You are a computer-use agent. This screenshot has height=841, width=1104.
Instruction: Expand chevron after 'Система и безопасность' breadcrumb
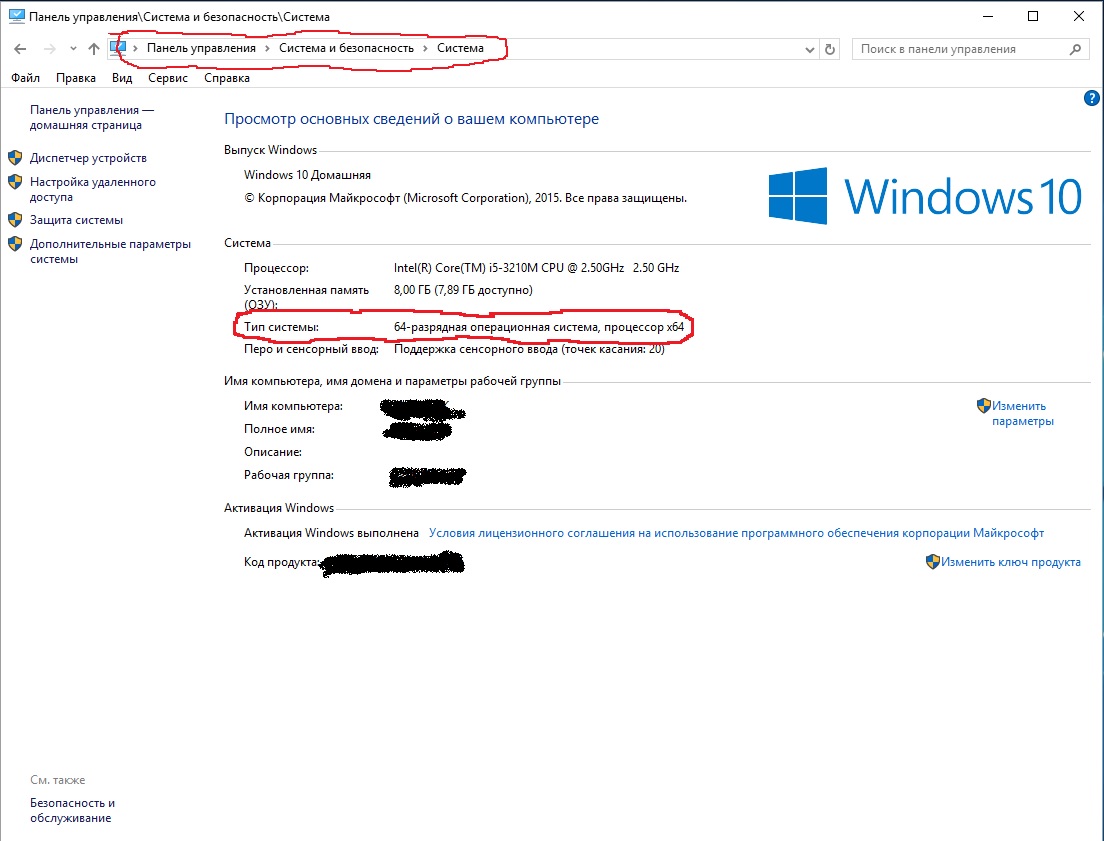click(x=425, y=49)
